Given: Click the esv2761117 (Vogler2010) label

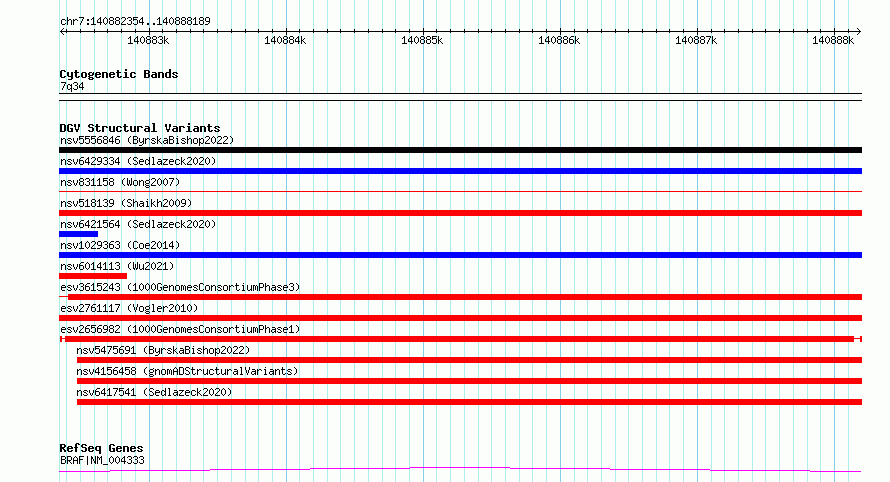Looking at the screenshot, I should [x=129, y=308].
